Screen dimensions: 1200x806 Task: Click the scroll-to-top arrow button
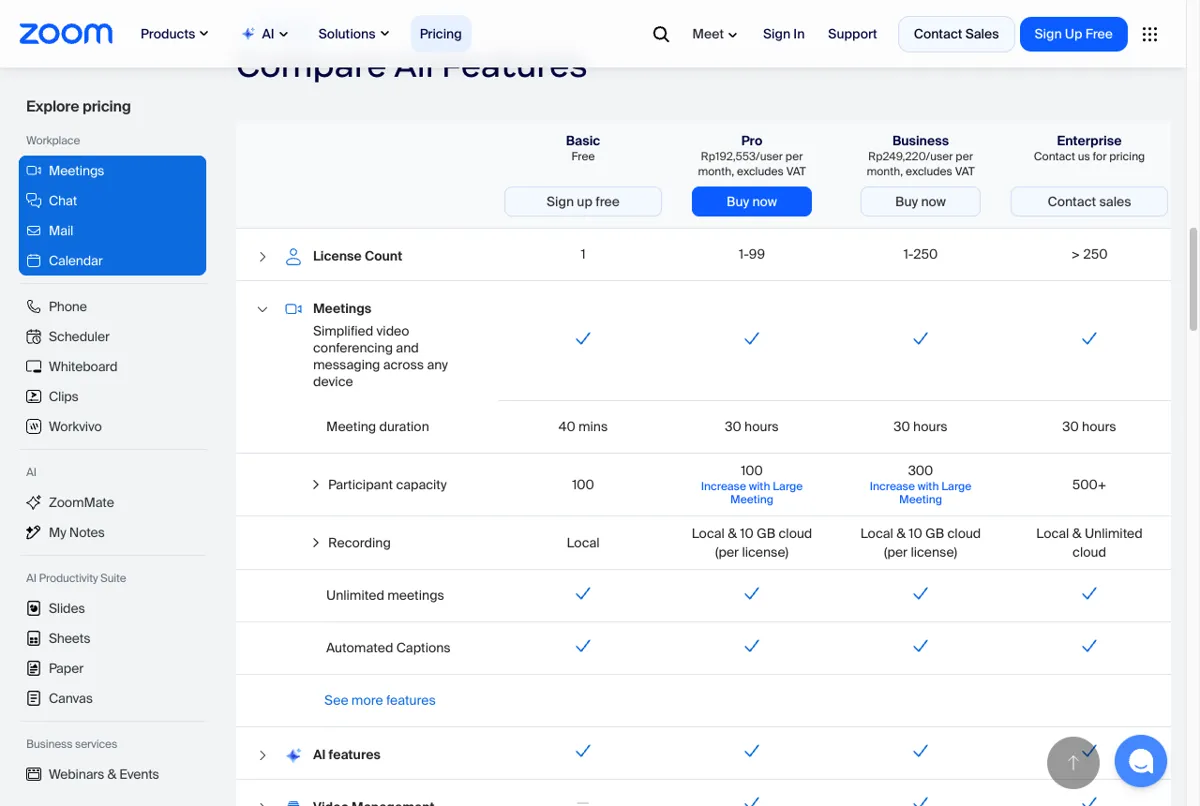click(x=1073, y=762)
